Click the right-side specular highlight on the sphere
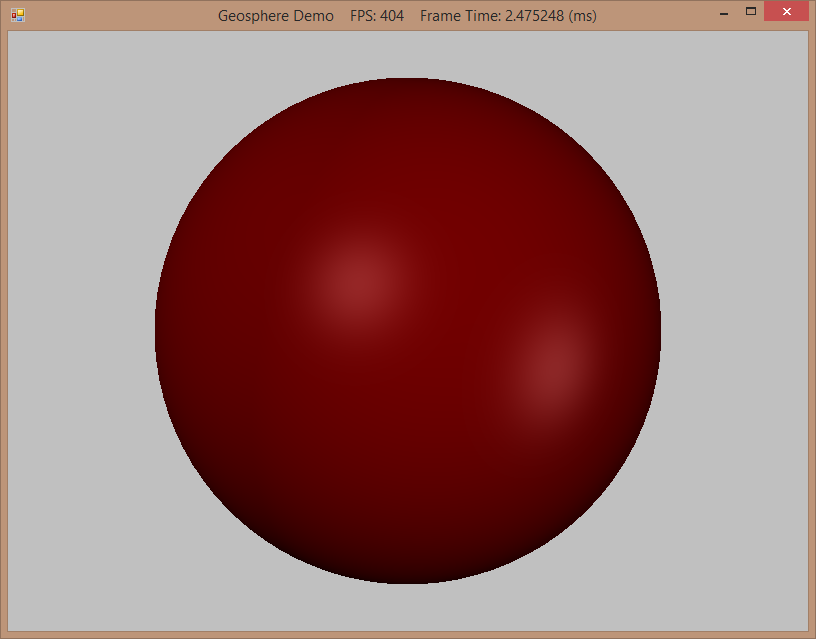This screenshot has width=816, height=639. pyautogui.click(x=547, y=365)
